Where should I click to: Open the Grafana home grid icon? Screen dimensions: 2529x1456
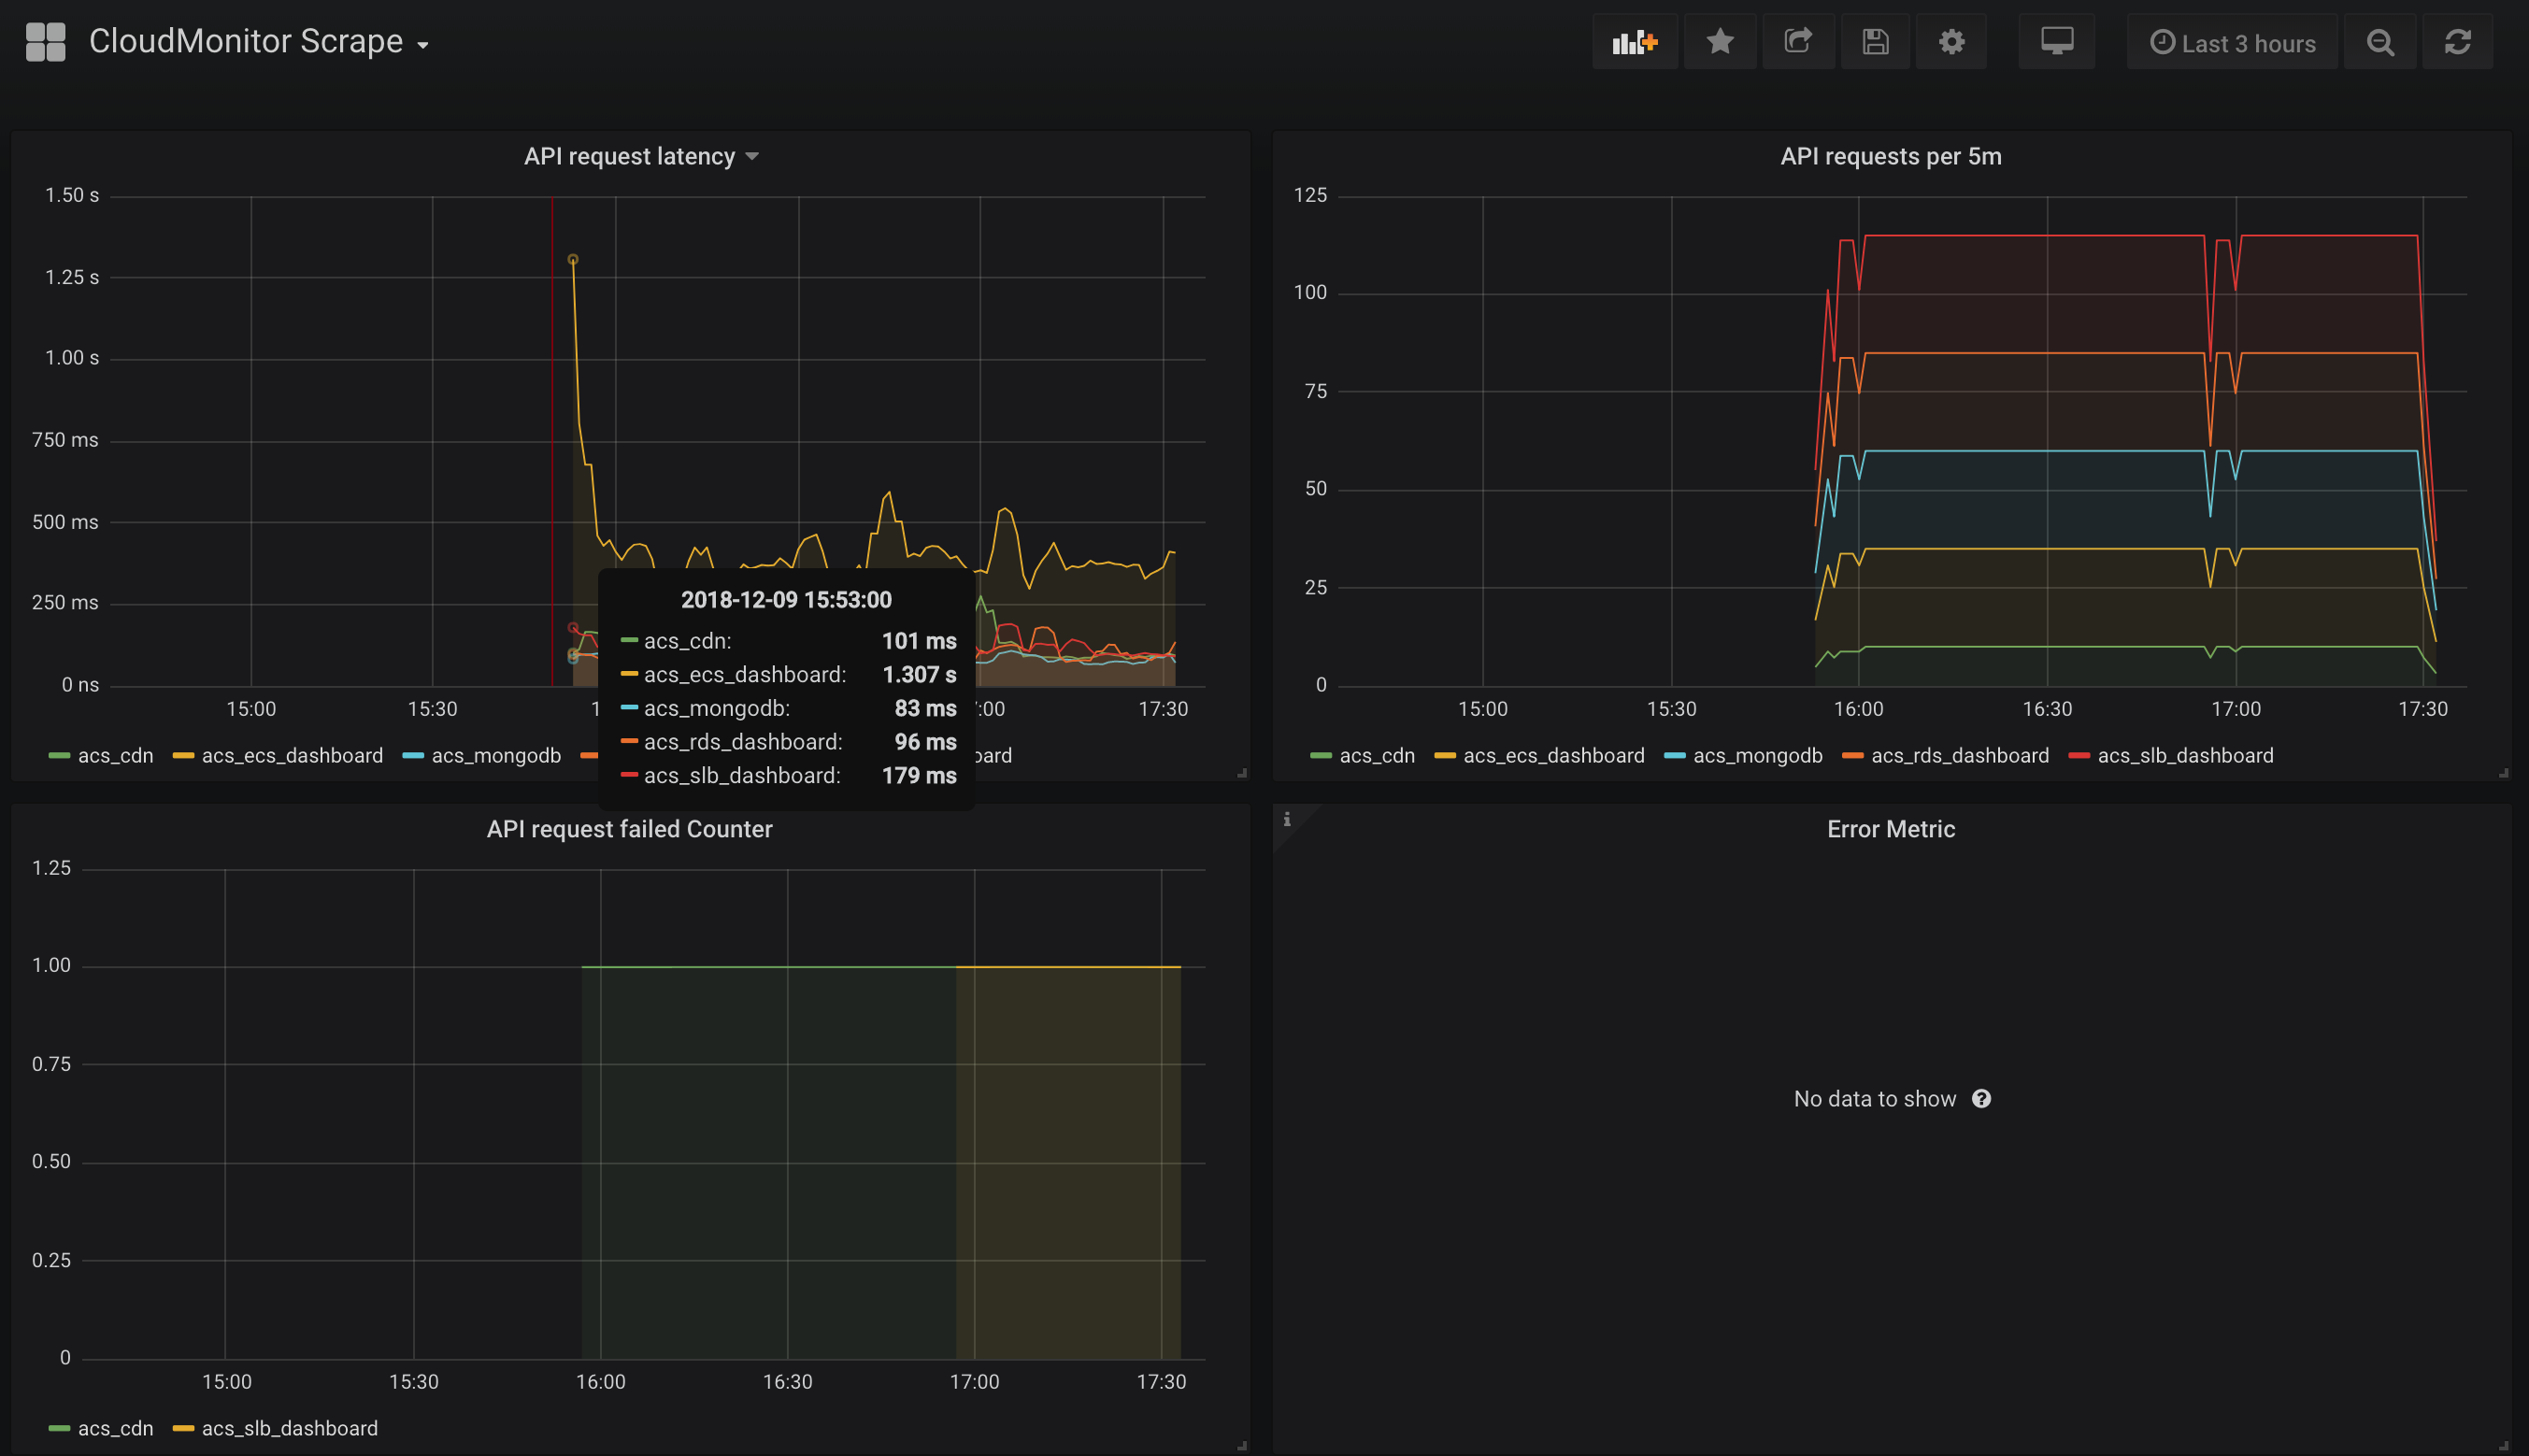point(45,42)
